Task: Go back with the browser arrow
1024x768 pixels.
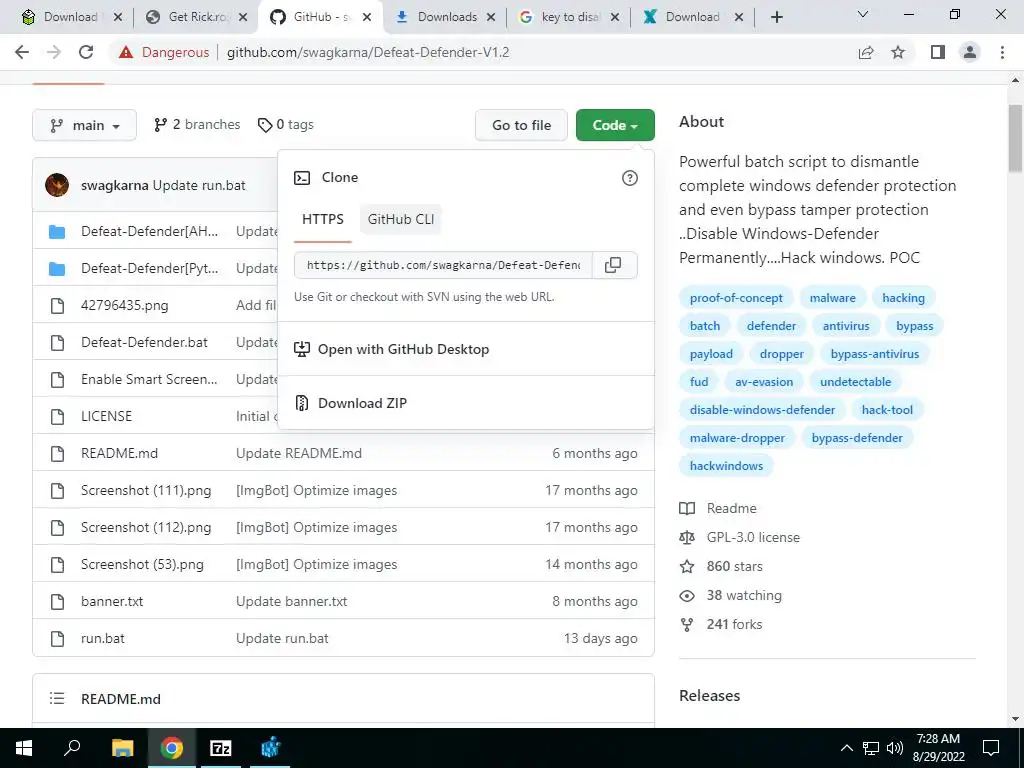Action: coord(22,52)
